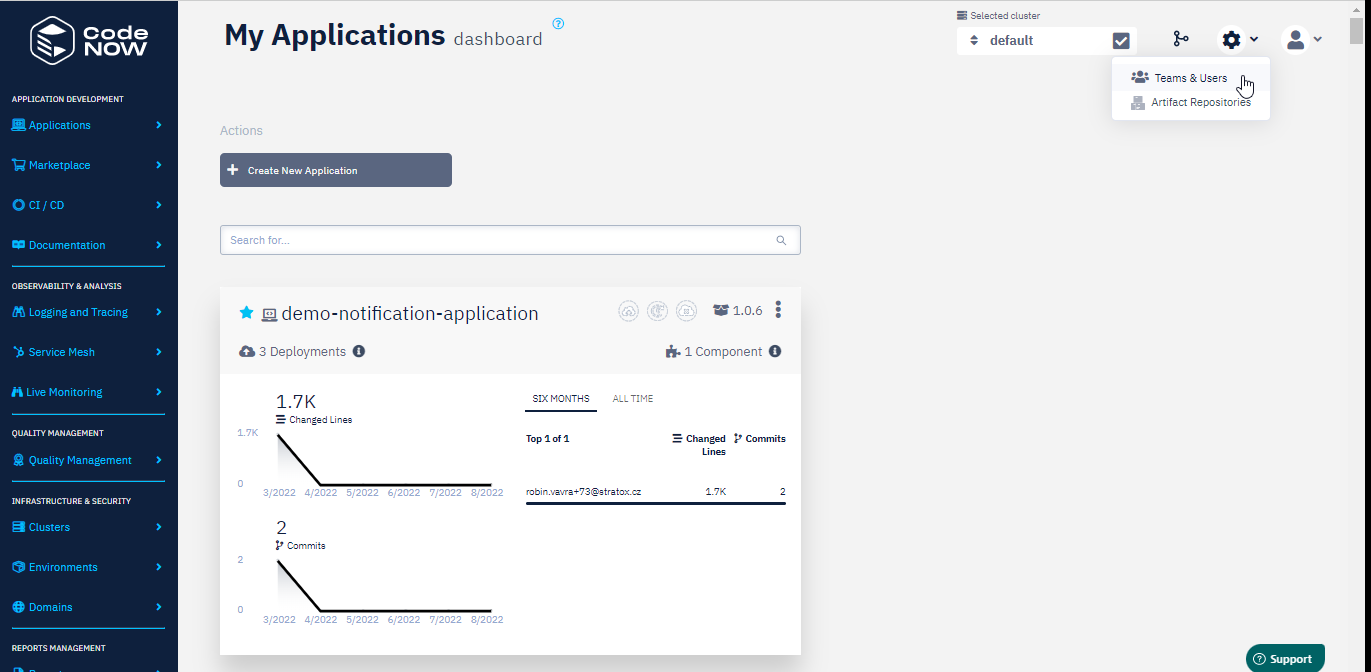Expand the Live Monitoring sidebar chevron

(x=159, y=392)
